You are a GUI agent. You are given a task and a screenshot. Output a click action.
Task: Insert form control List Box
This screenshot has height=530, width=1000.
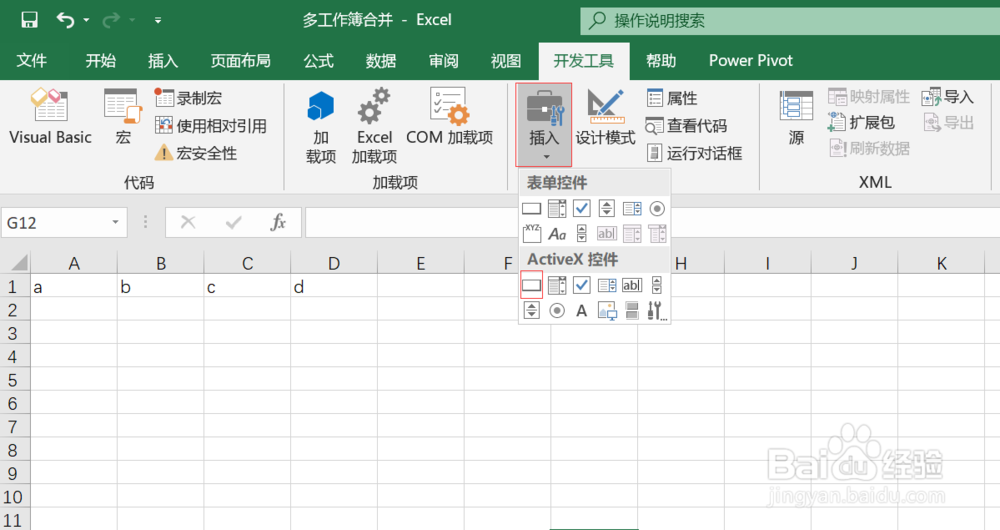[632, 209]
